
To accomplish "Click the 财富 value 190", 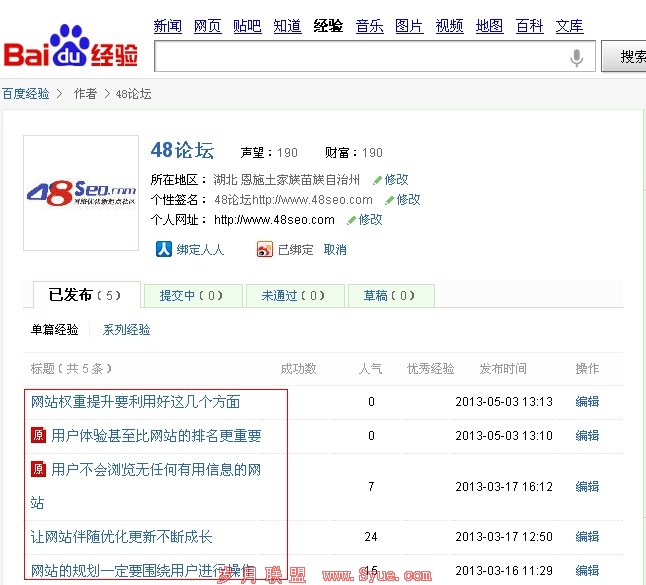I will (x=372, y=153).
